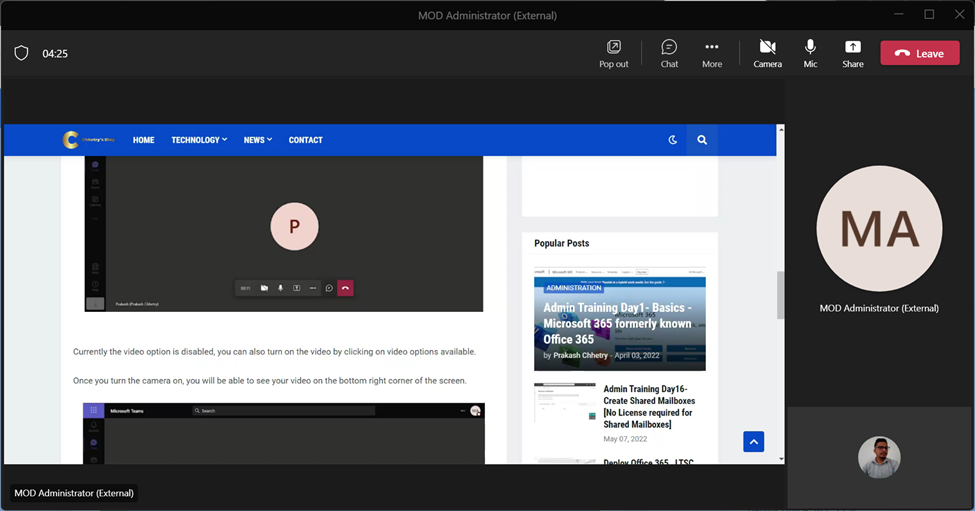This screenshot has width=975, height=511.
Task: Click the Deploy Office 365 LTSC post title
Action: tap(648, 461)
